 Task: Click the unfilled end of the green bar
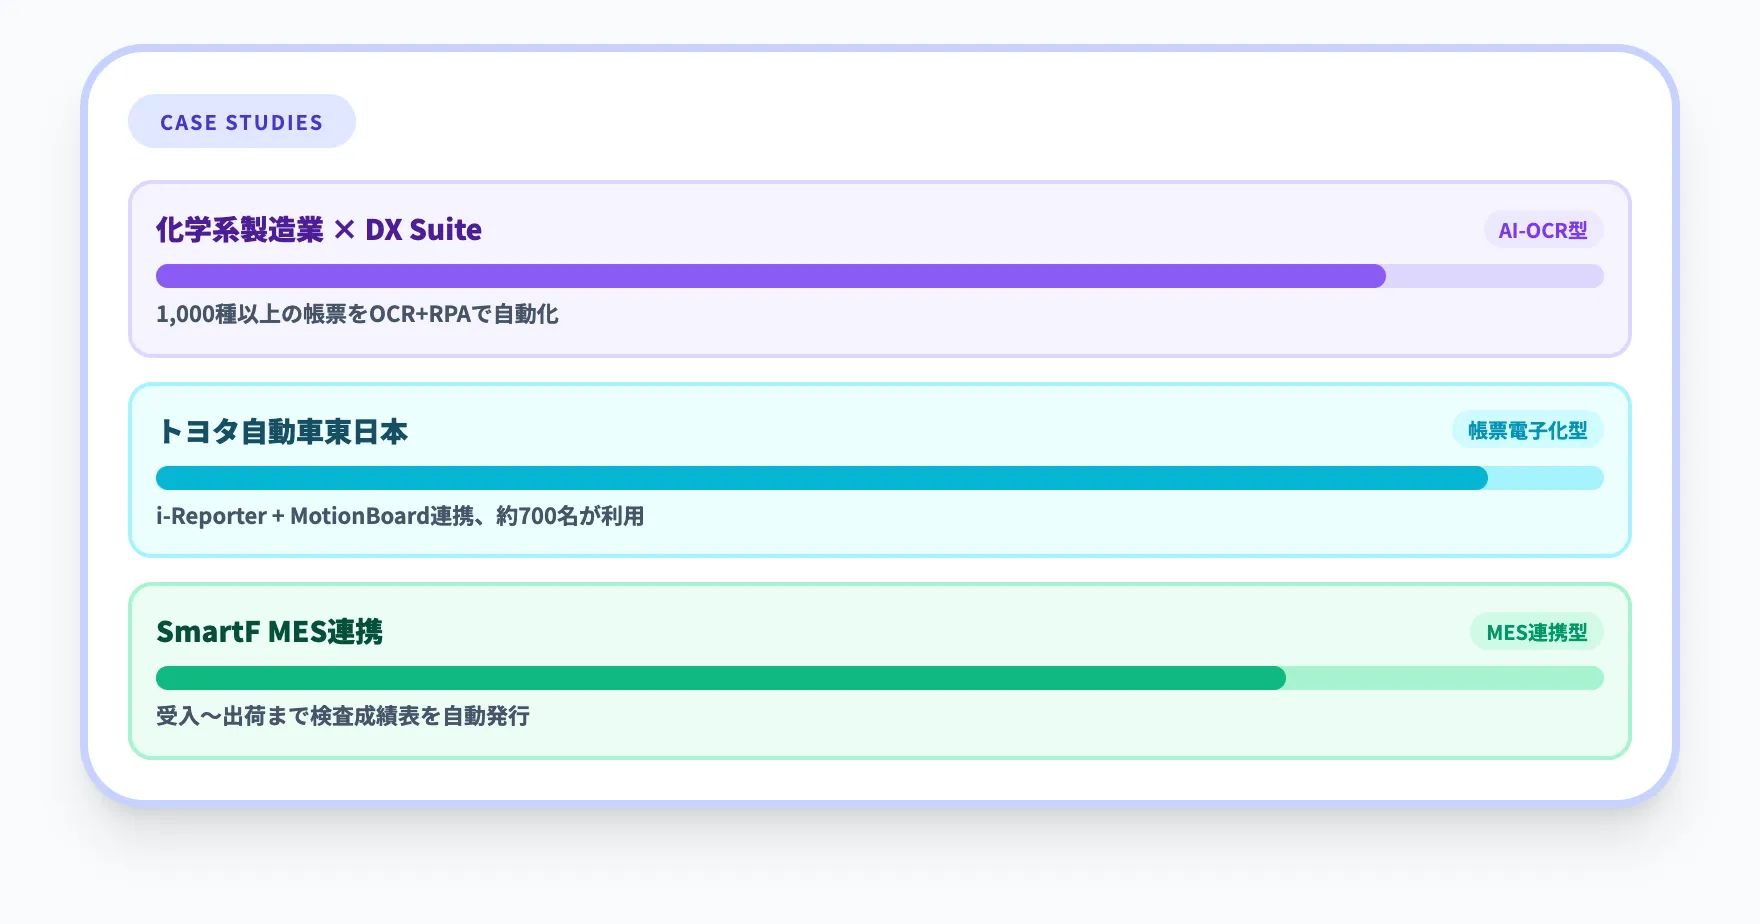coord(1444,678)
